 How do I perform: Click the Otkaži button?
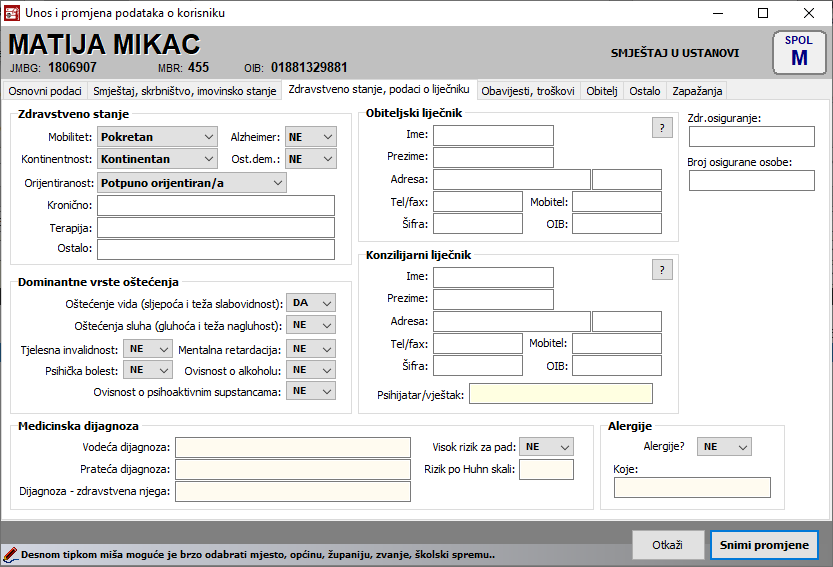click(x=668, y=545)
